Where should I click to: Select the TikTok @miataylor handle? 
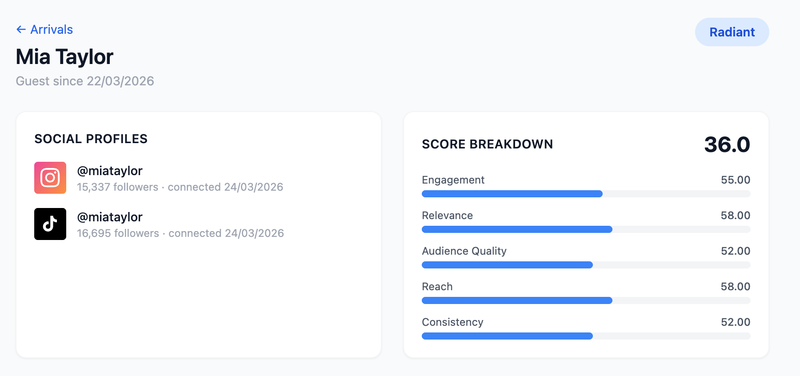110,217
